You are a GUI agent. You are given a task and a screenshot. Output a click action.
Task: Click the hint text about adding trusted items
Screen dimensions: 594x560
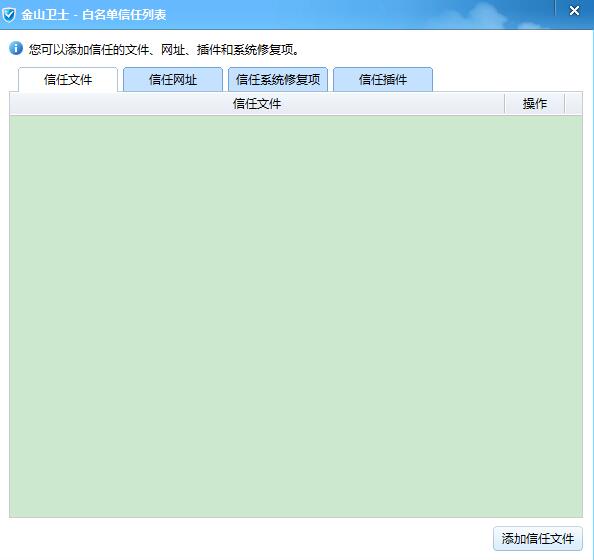click(164, 49)
